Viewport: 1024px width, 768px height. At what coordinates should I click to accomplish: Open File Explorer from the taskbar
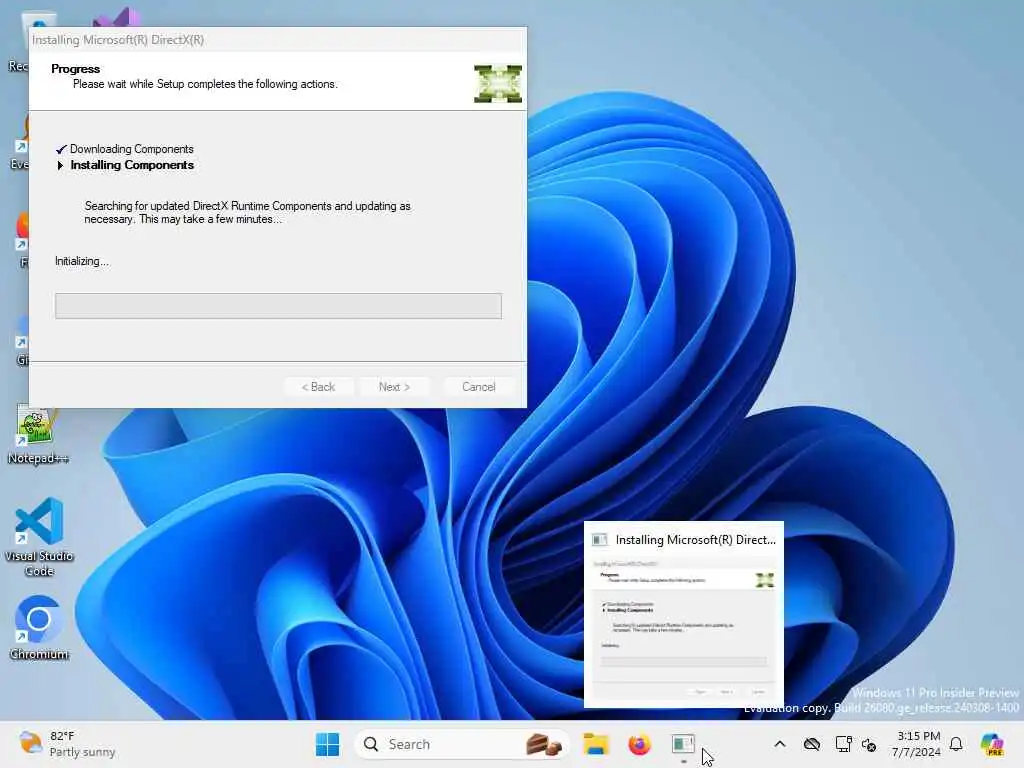pos(596,744)
